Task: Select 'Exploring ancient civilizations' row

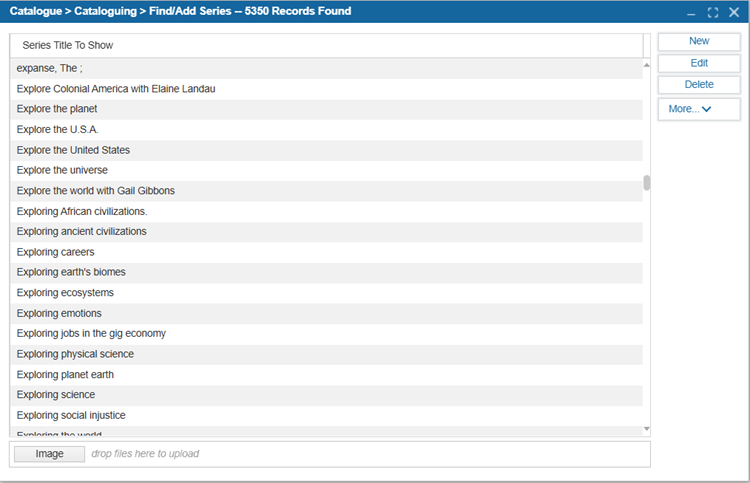Action: [x=326, y=231]
